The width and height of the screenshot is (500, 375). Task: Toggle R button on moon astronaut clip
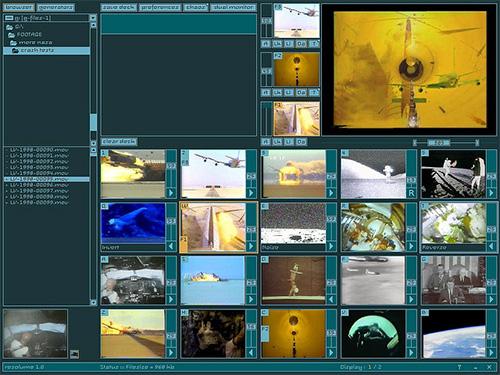[411, 193]
